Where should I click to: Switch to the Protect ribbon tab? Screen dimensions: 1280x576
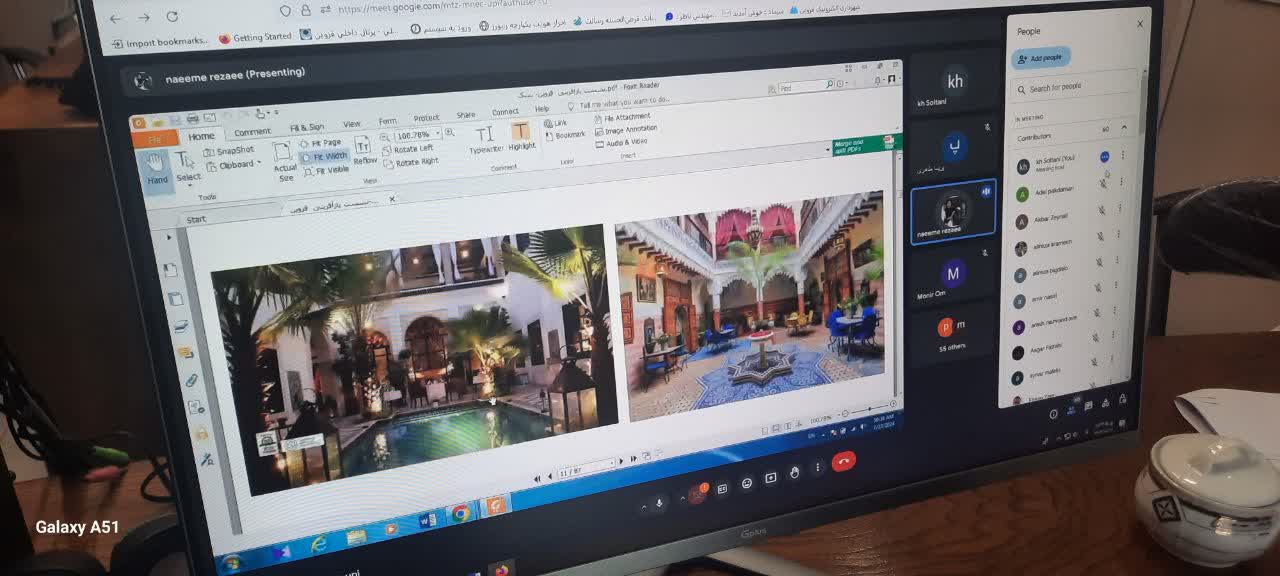[x=426, y=118]
